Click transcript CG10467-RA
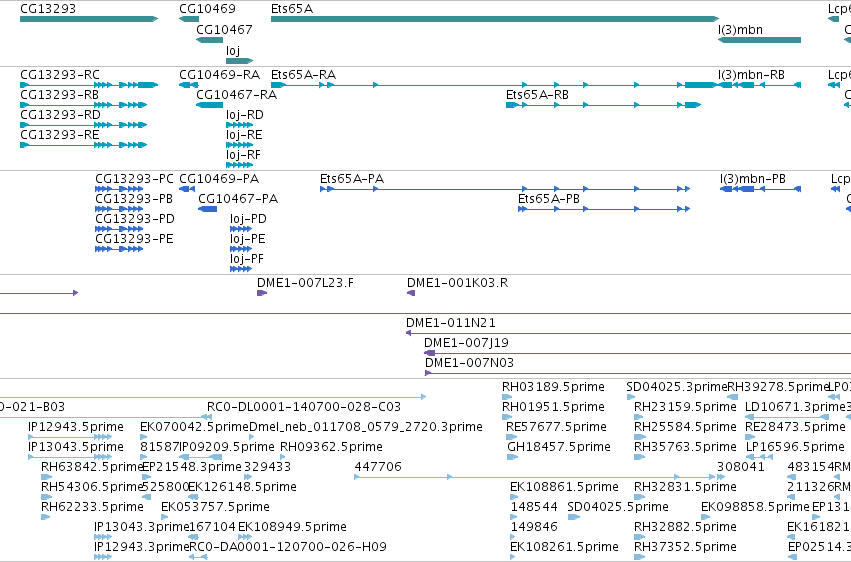 [209, 105]
